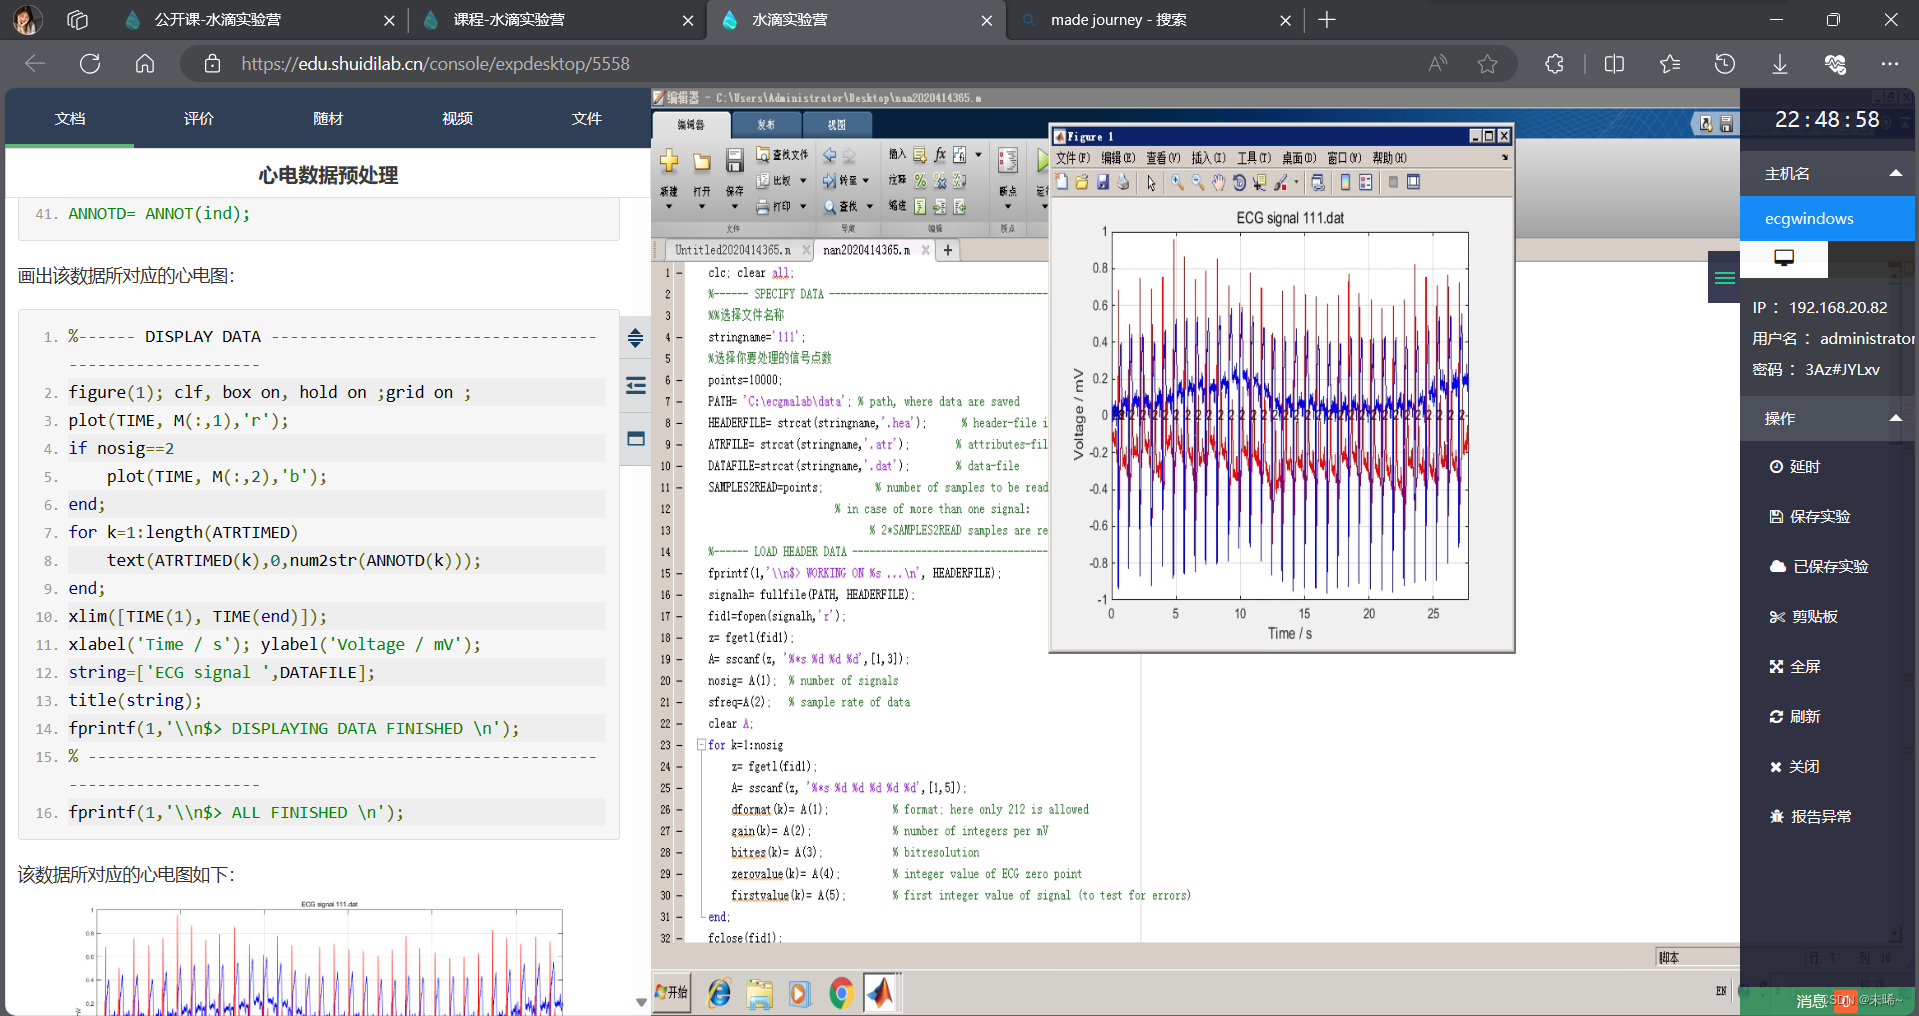Screen dimensions: 1919x1016
Task: Click New Figure icon in Figure 1 toolbar
Action: pyautogui.click(x=1062, y=182)
